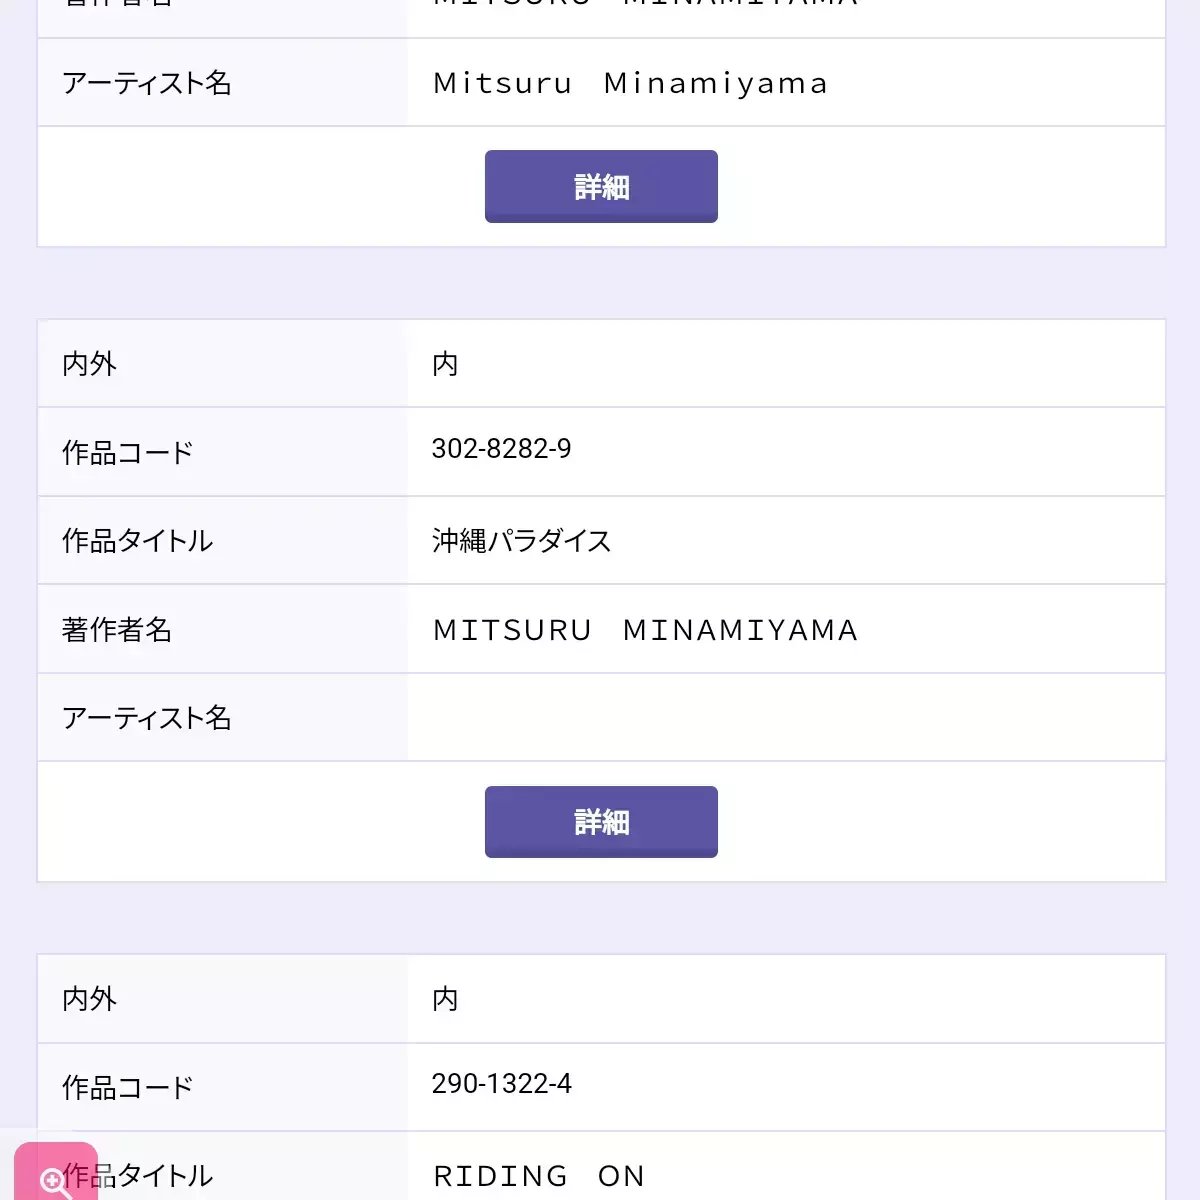Image resolution: width=1200 pixels, height=1200 pixels.
Task: Click the work code 290-1322-4 value
Action: tap(502, 1083)
